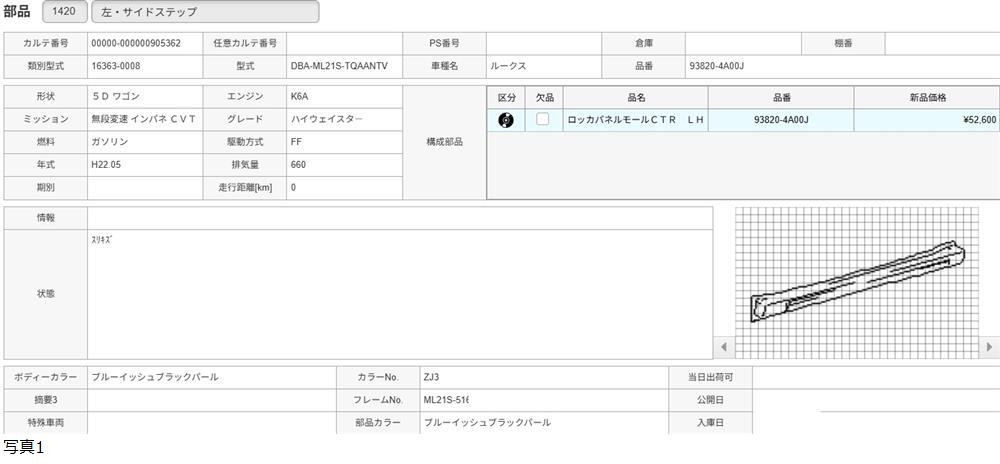Click the 区分 disc icon in parts row
1000x464 pixels.
click(x=506, y=120)
